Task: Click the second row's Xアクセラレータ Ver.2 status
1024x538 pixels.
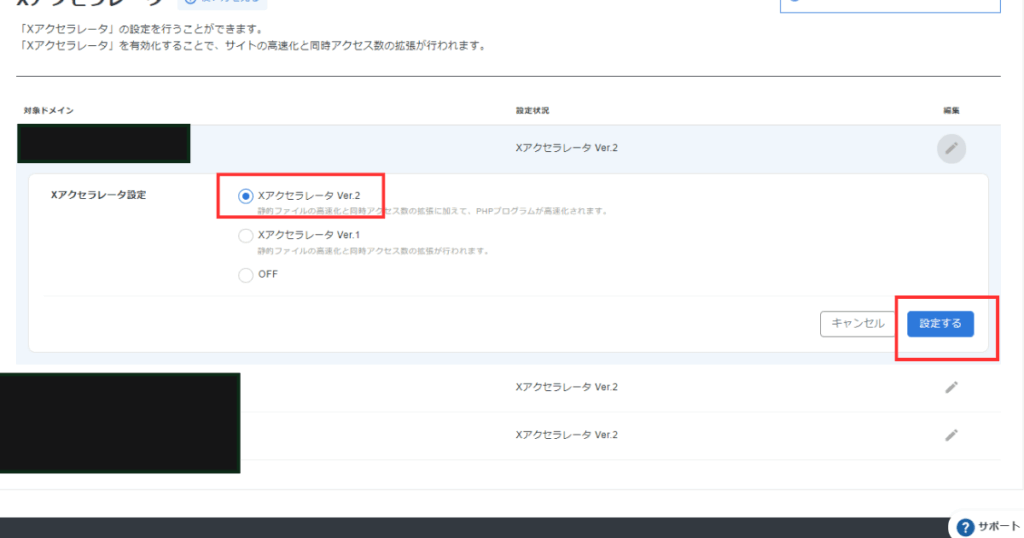Action: coord(566,387)
